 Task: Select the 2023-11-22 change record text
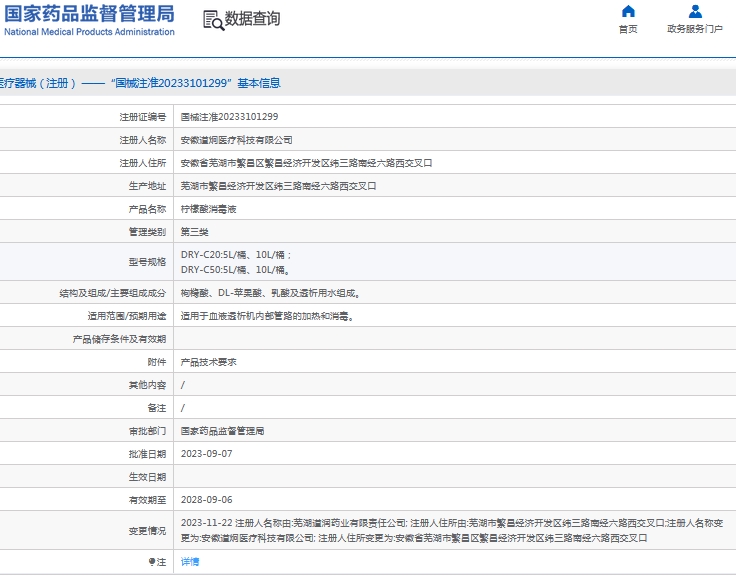452,530
